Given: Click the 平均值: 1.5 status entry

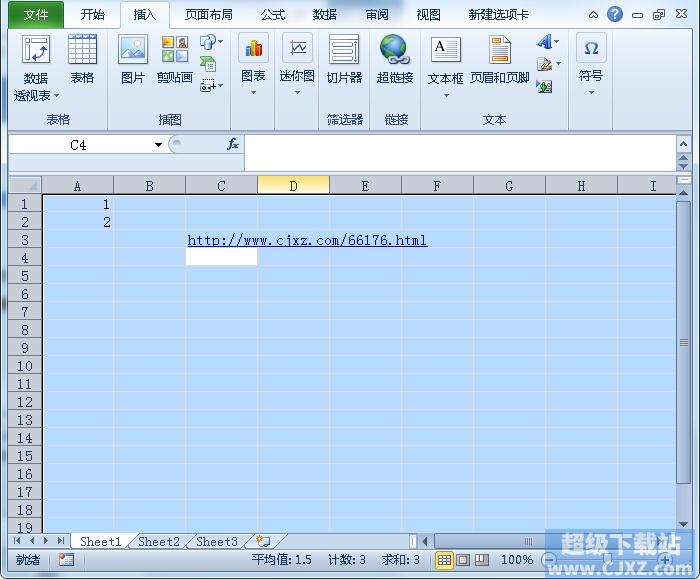Looking at the screenshot, I should (x=282, y=559).
